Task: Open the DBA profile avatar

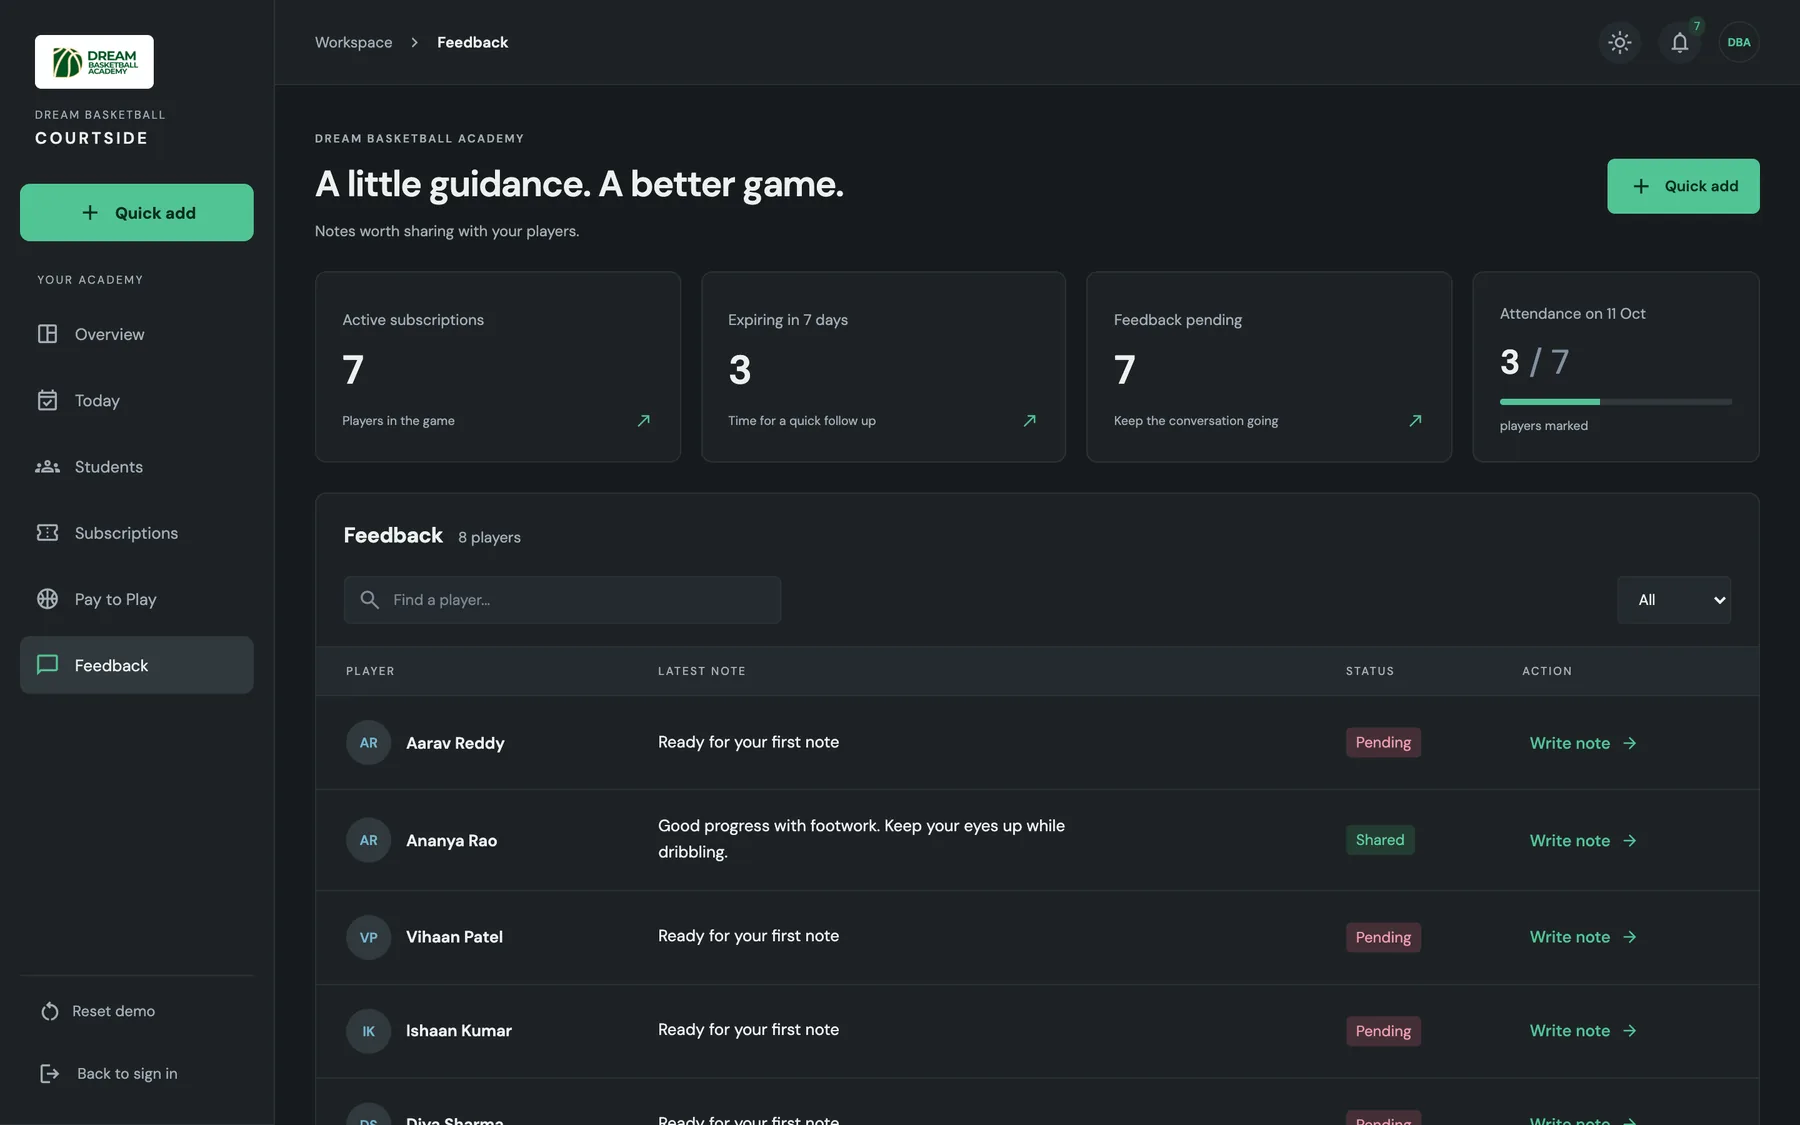Action: coord(1739,42)
